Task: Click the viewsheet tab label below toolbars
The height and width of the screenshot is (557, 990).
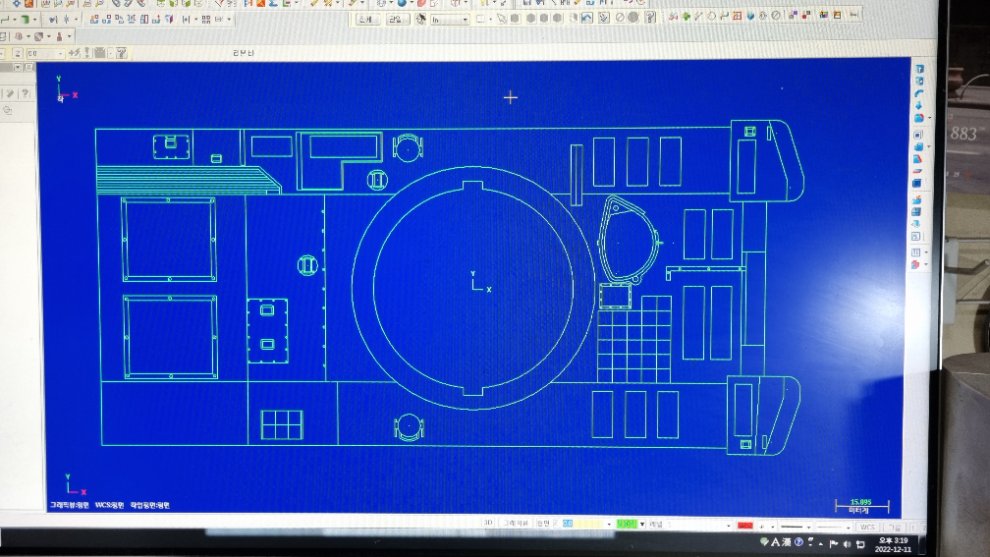Action: pyautogui.click(x=243, y=51)
